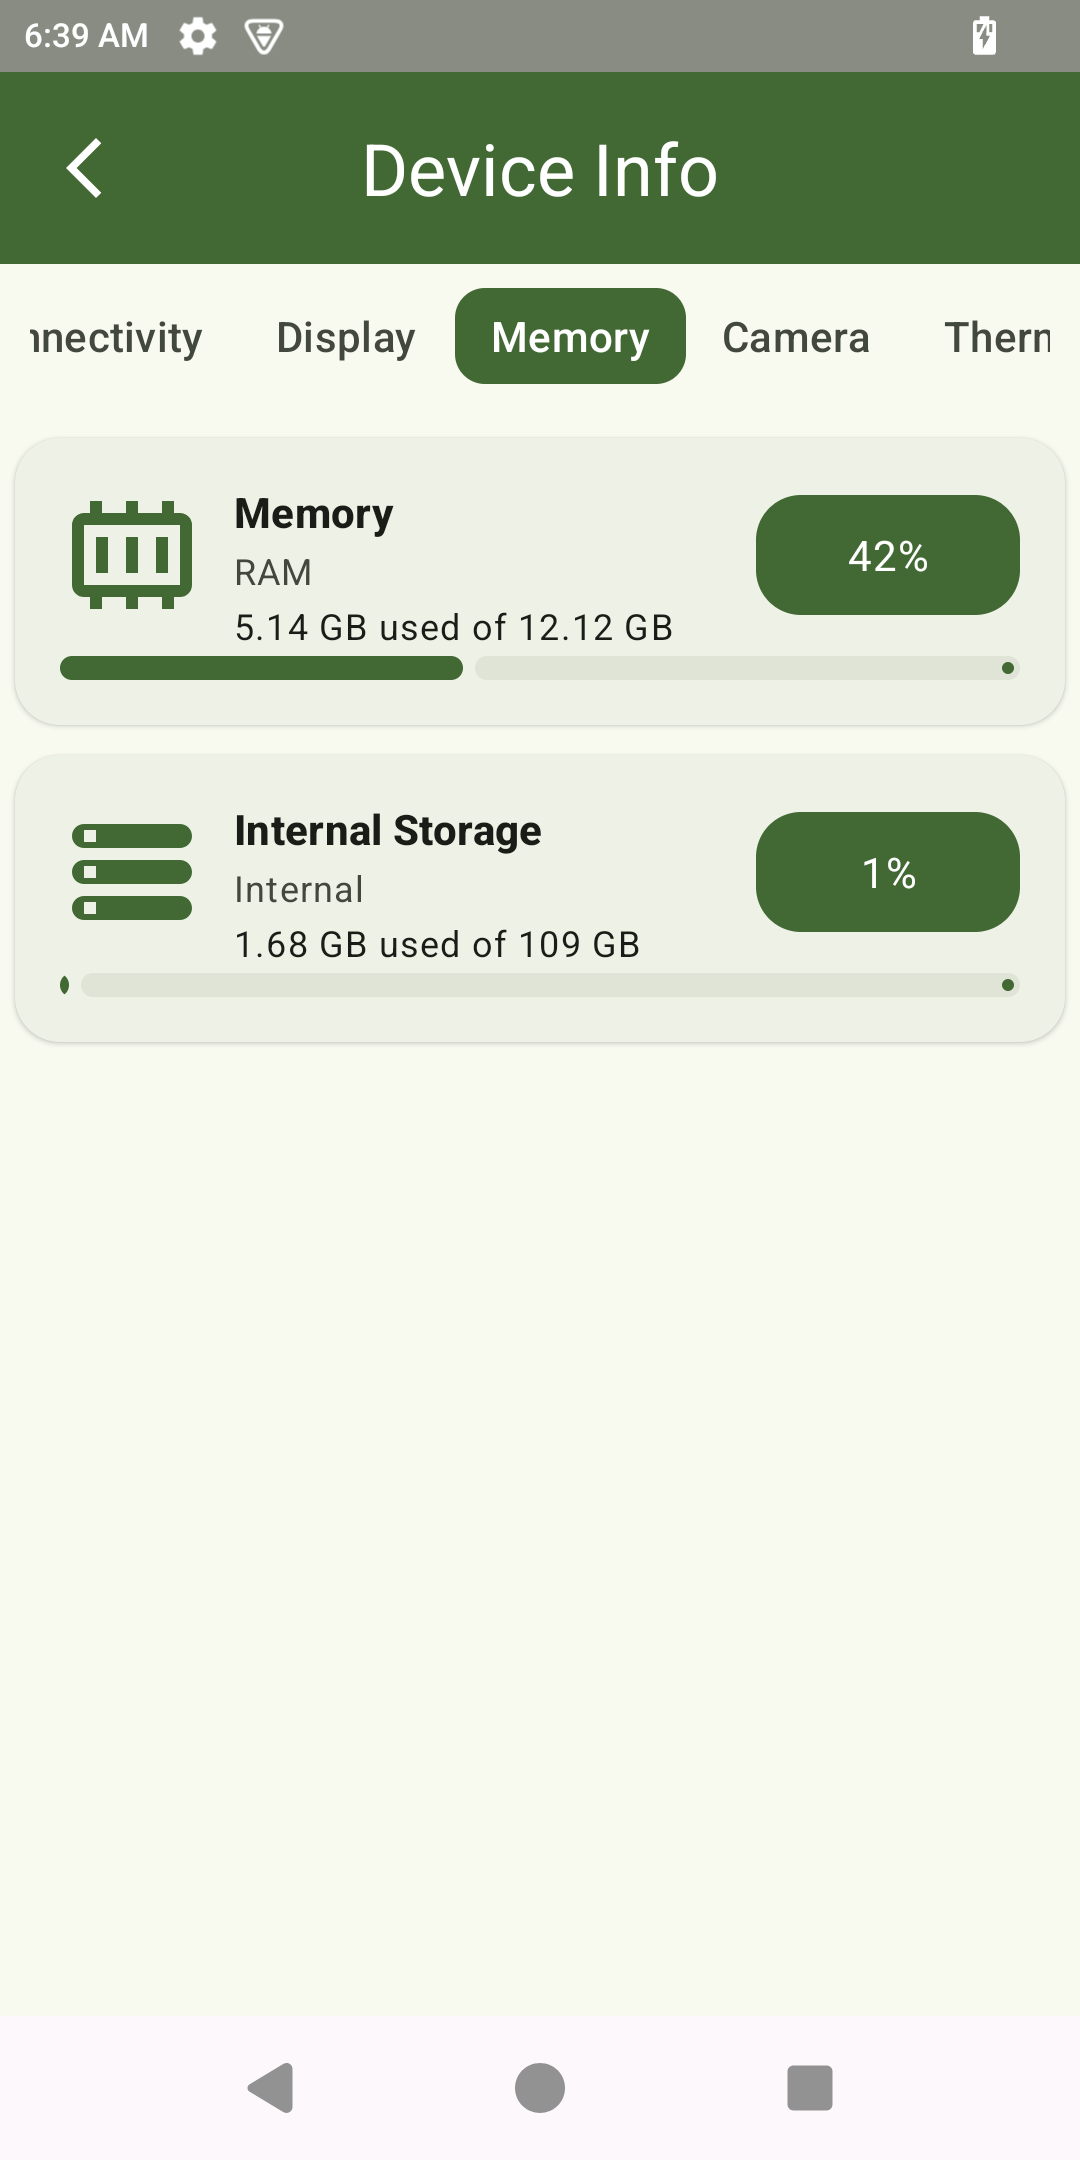Viewport: 1080px width, 2160px height.
Task: Tap the back arrow in header
Action: coord(85,168)
